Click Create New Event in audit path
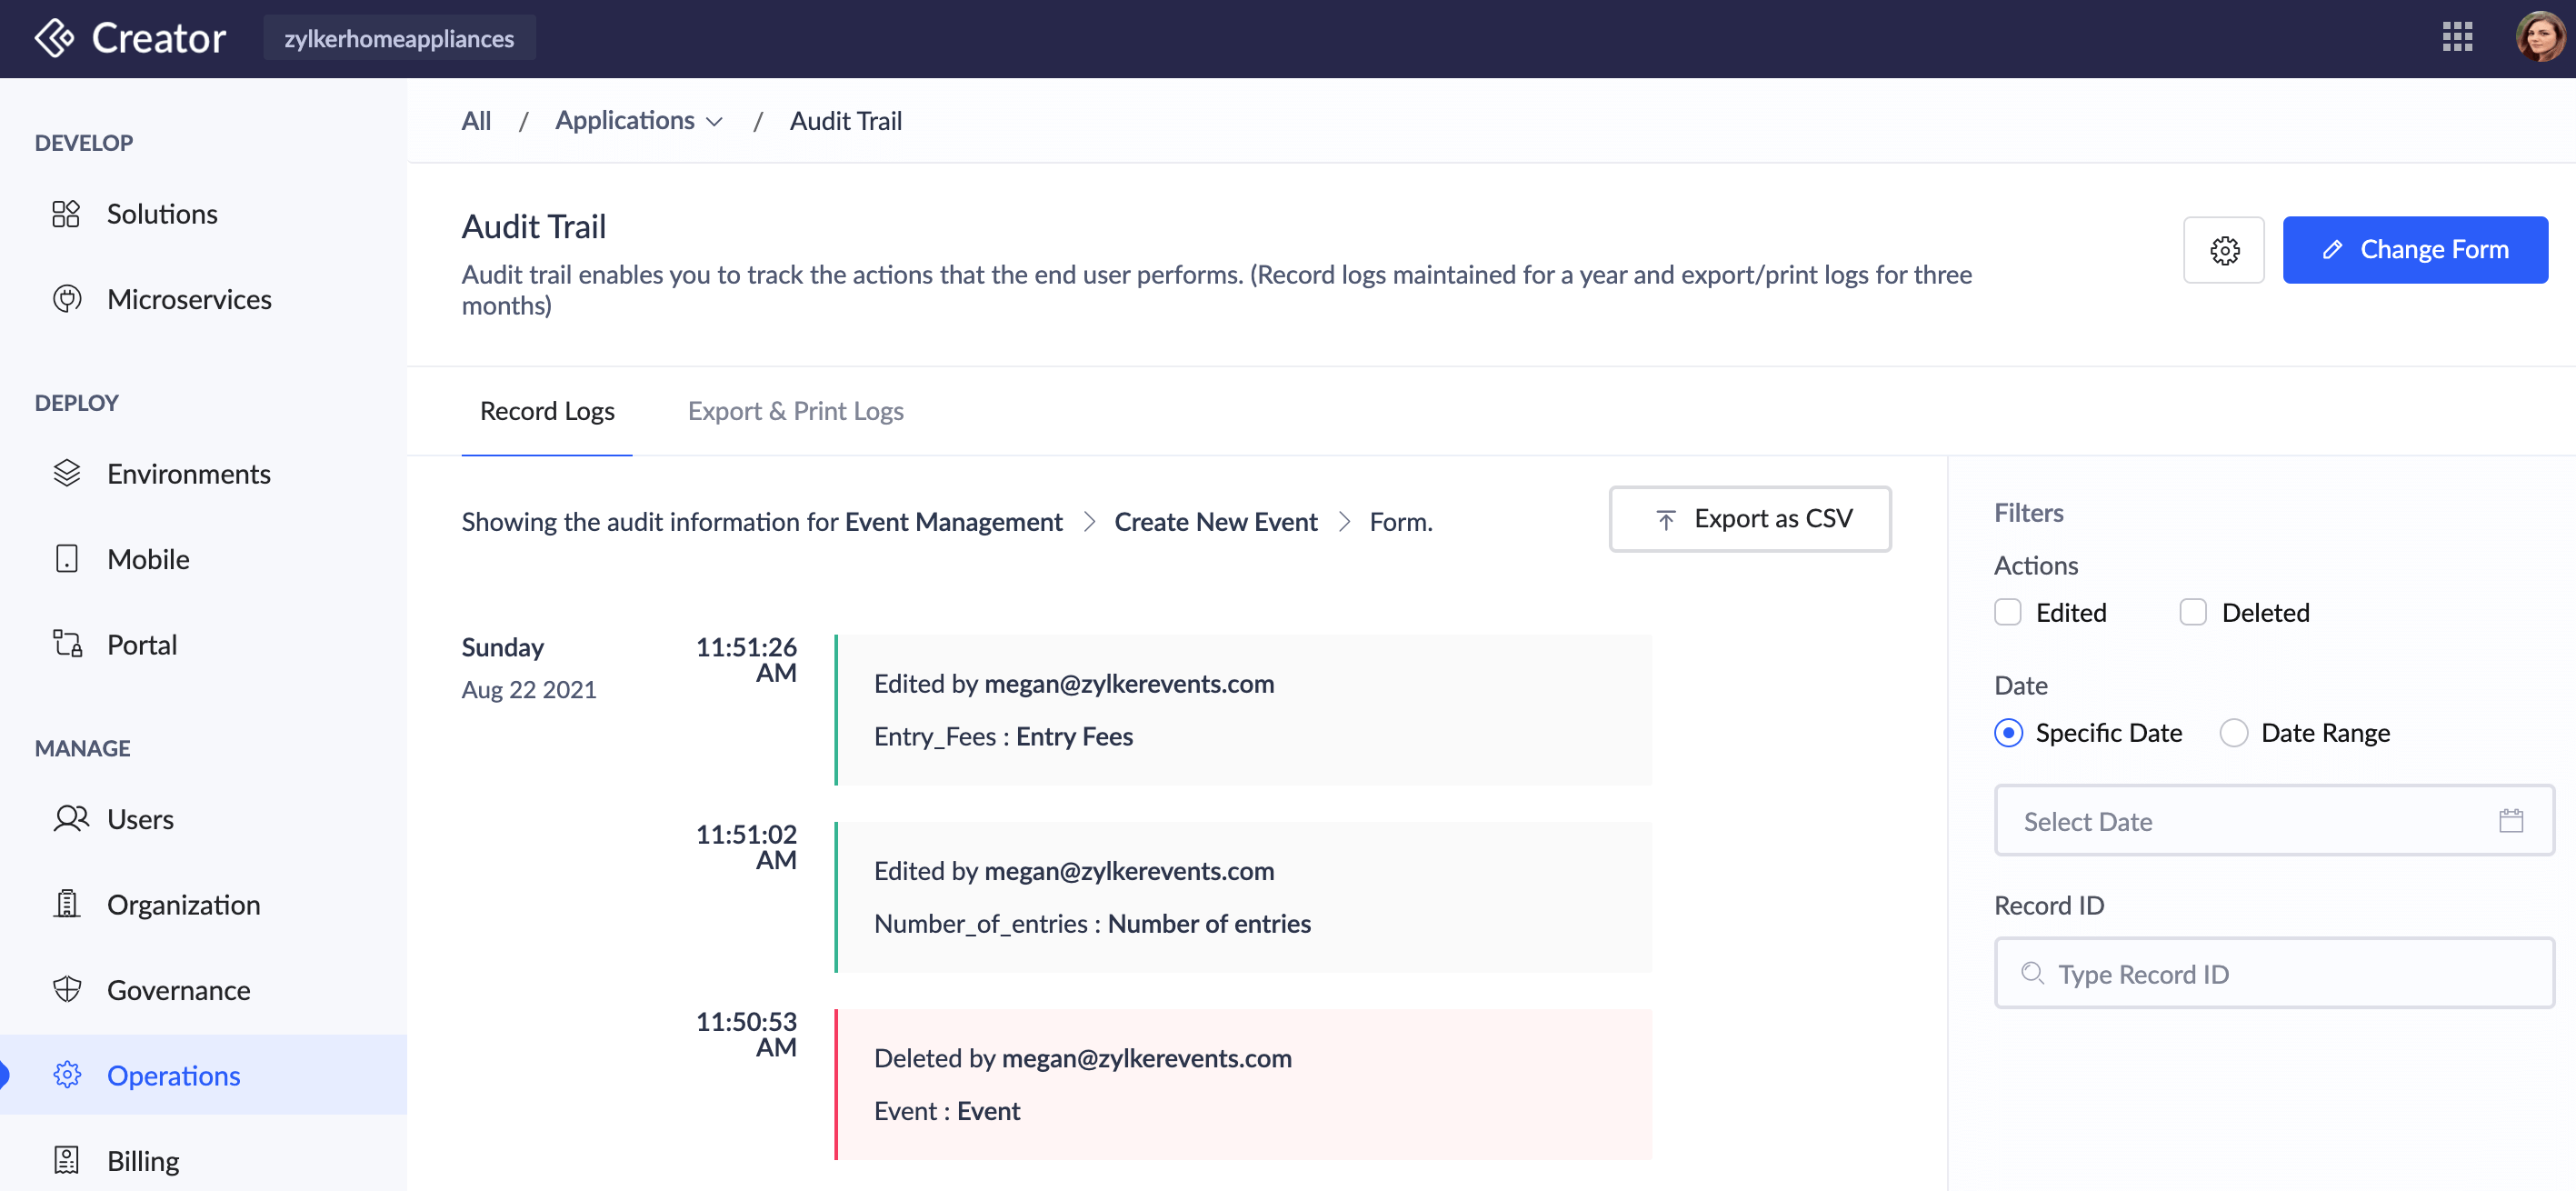This screenshot has height=1191, width=2576. point(1216,522)
